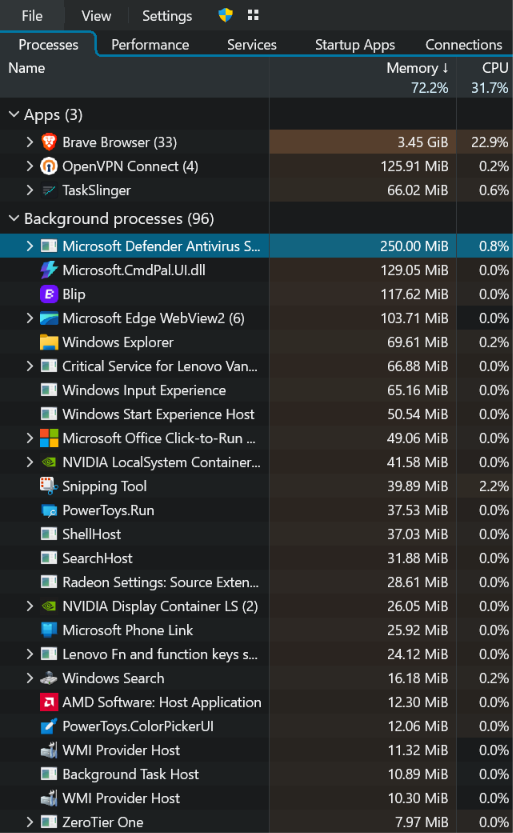
Task: Click the Brave Browser lion icon
Action: pyautogui.click(x=49, y=142)
